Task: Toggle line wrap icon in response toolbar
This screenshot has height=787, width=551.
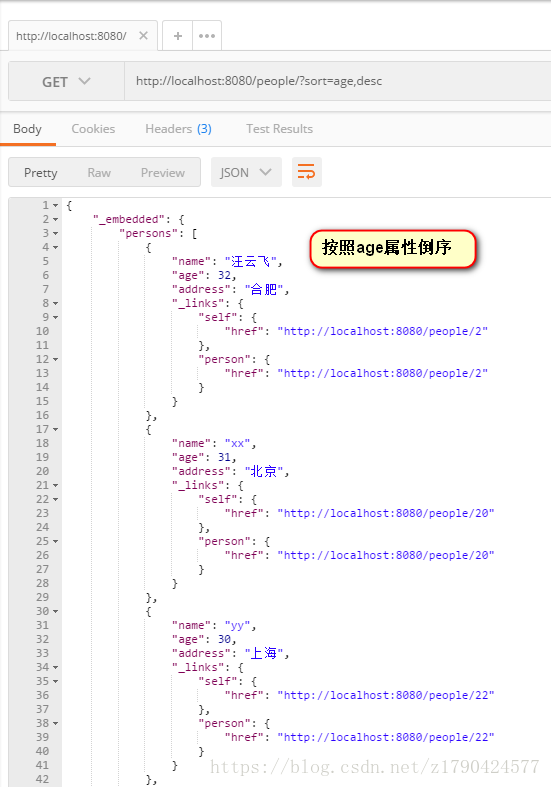Action: tap(307, 172)
